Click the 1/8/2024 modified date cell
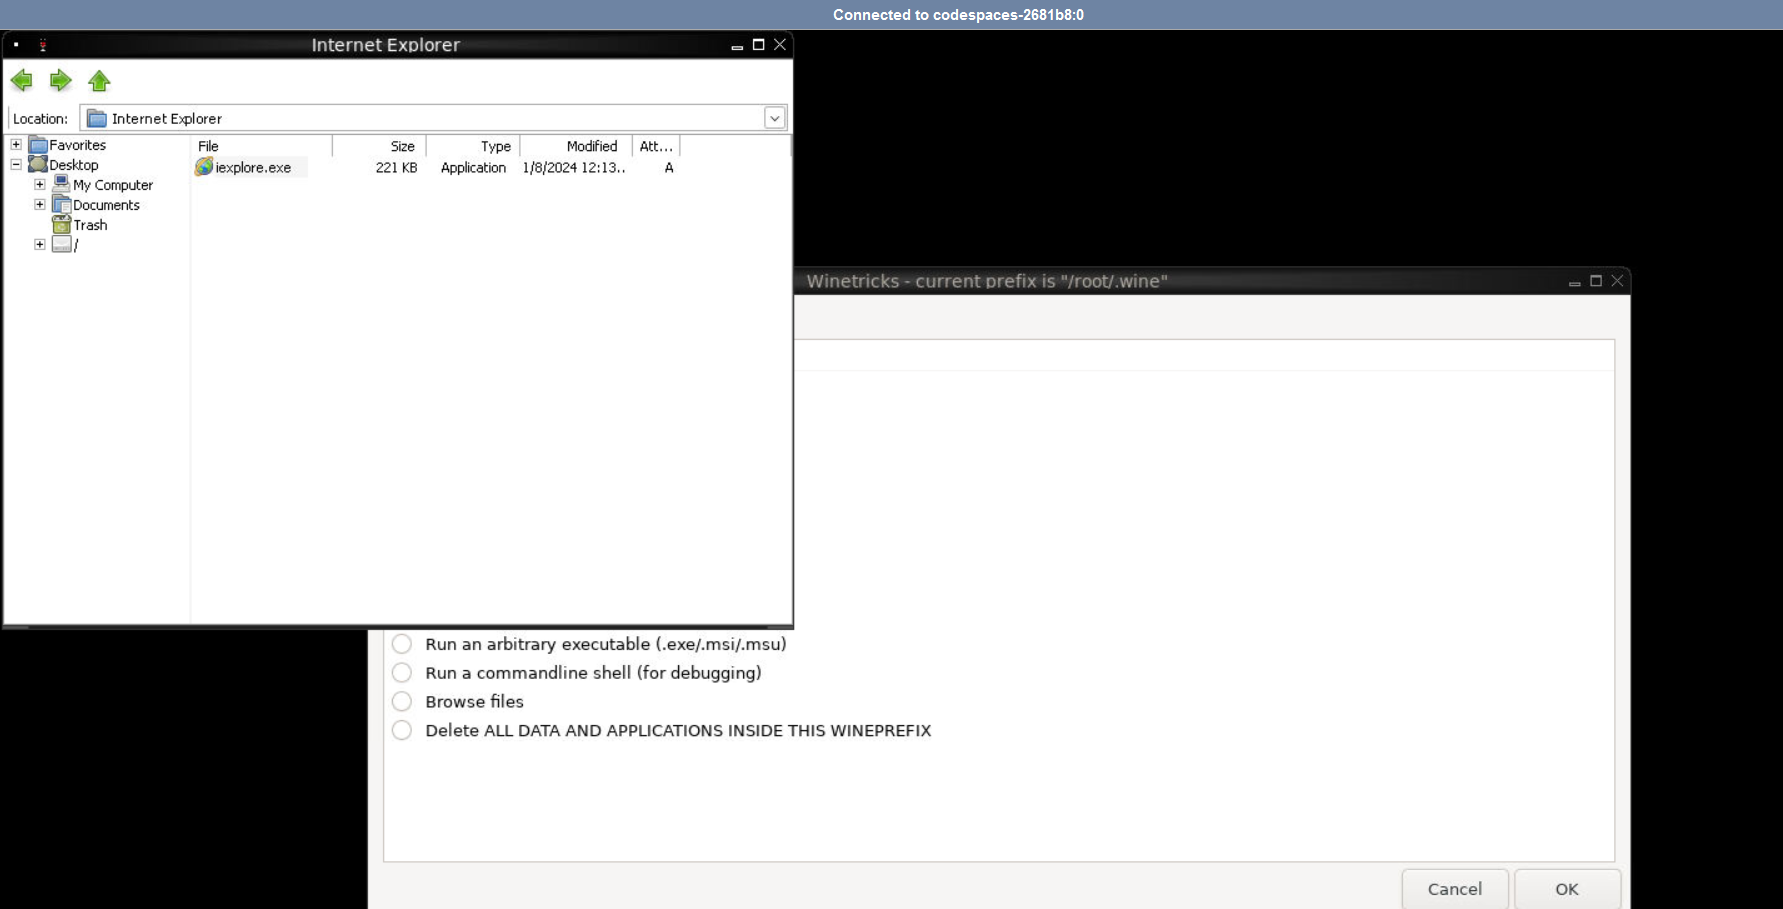Image resolution: width=1783 pixels, height=909 pixels. [574, 168]
